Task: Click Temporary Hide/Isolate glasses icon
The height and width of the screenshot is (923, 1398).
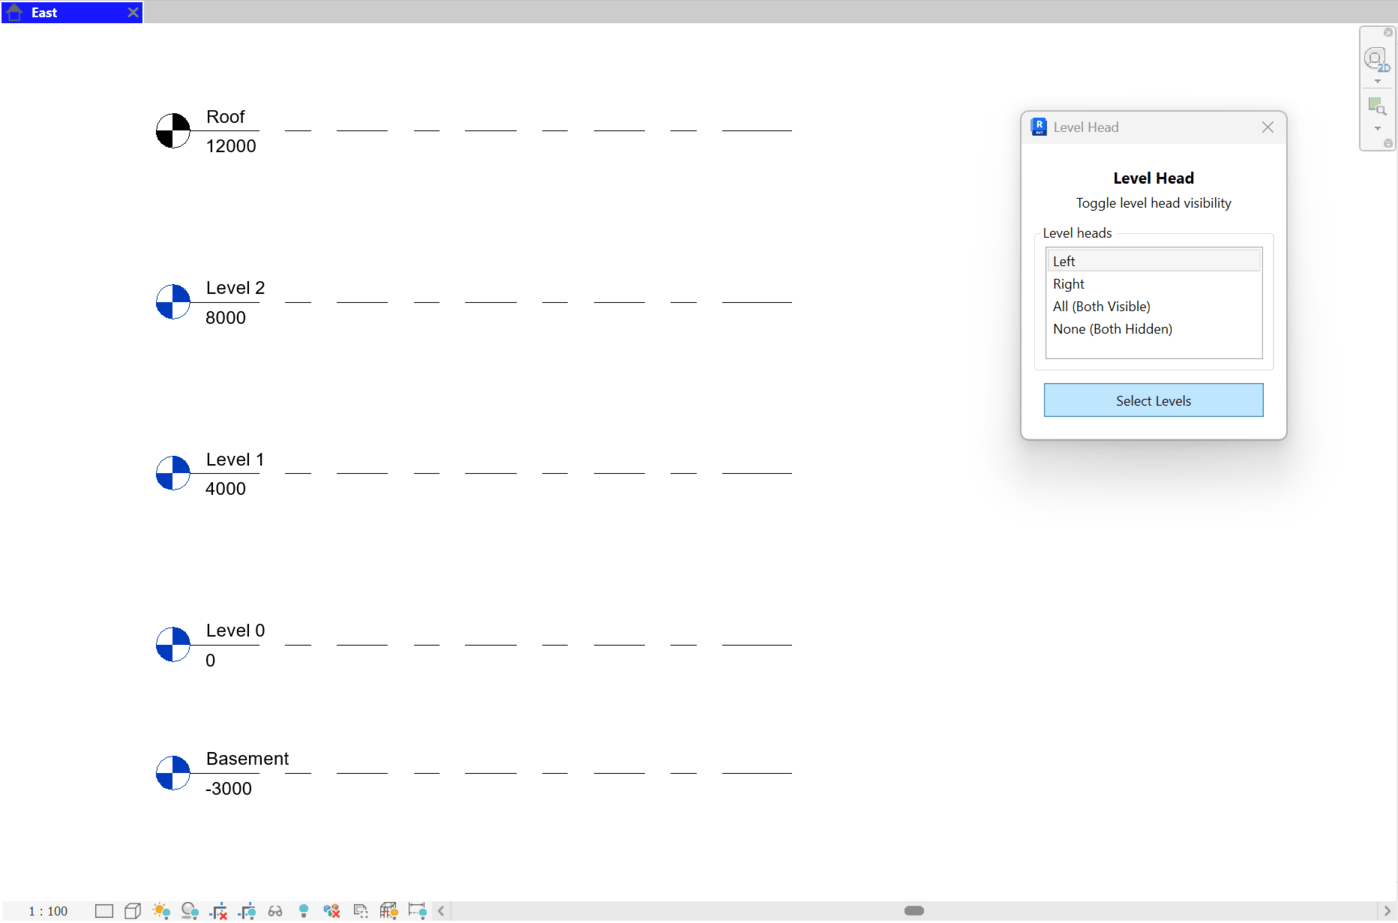Action: [275, 911]
